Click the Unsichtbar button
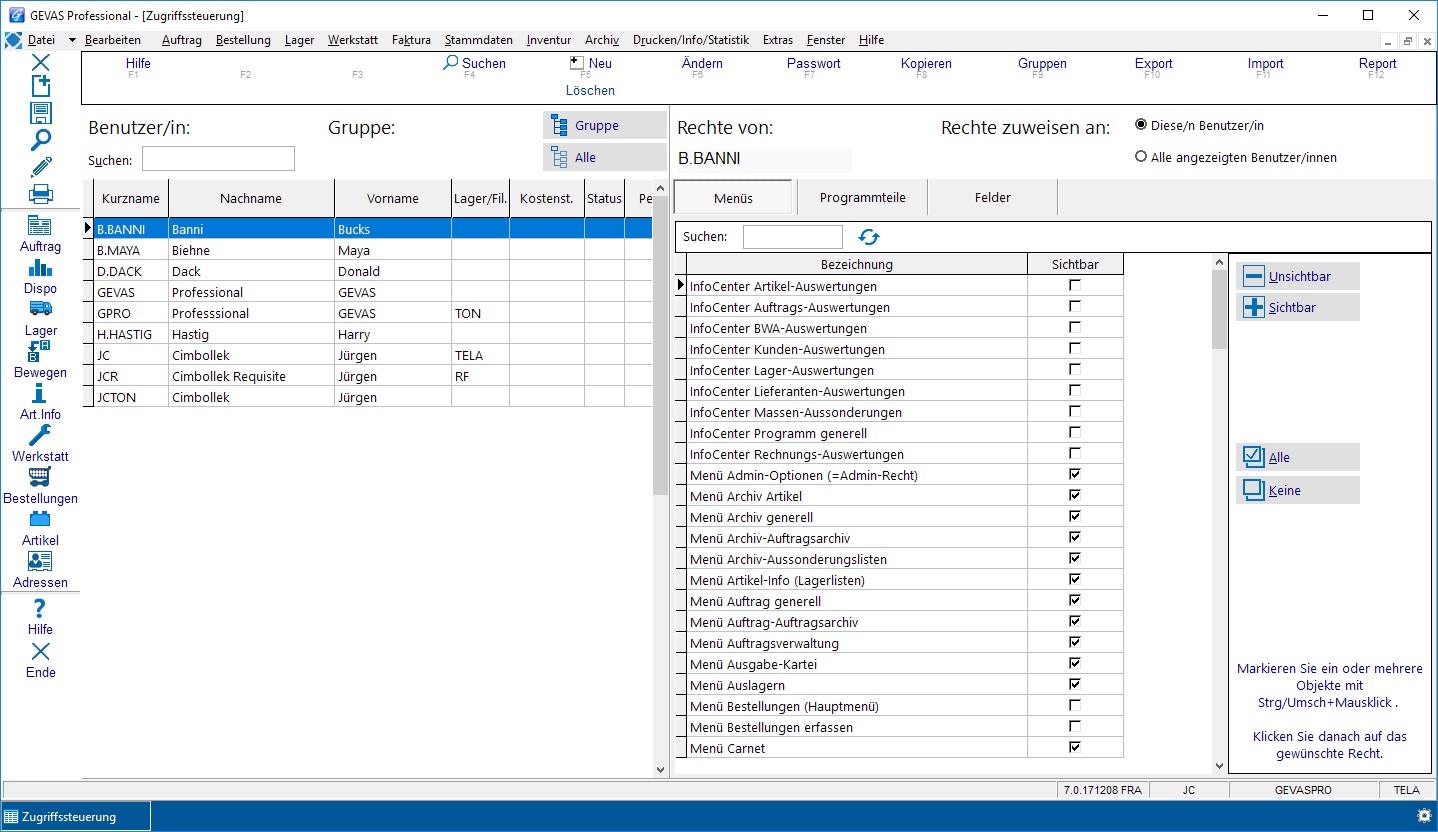 (x=1298, y=276)
